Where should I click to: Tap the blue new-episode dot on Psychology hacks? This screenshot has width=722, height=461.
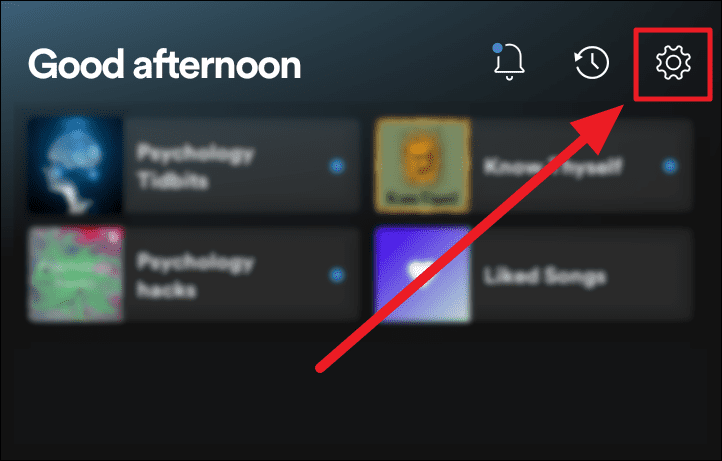click(x=337, y=275)
